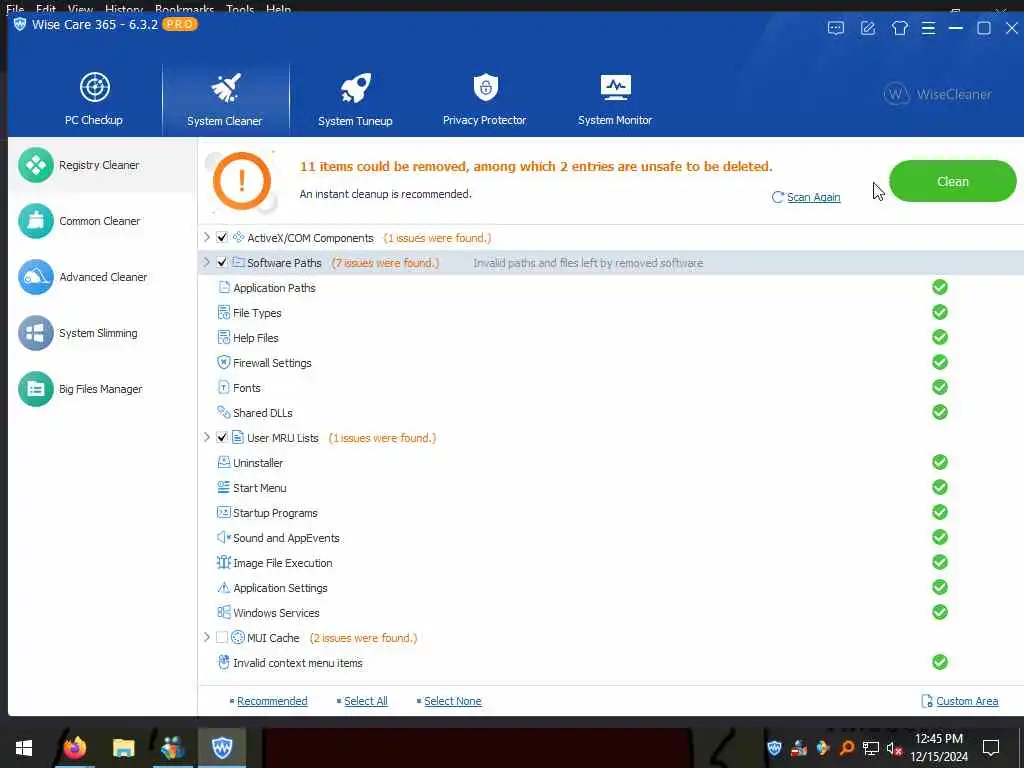This screenshot has width=1024, height=768.
Task: Open Big Files Manager
Action: click(x=102, y=389)
